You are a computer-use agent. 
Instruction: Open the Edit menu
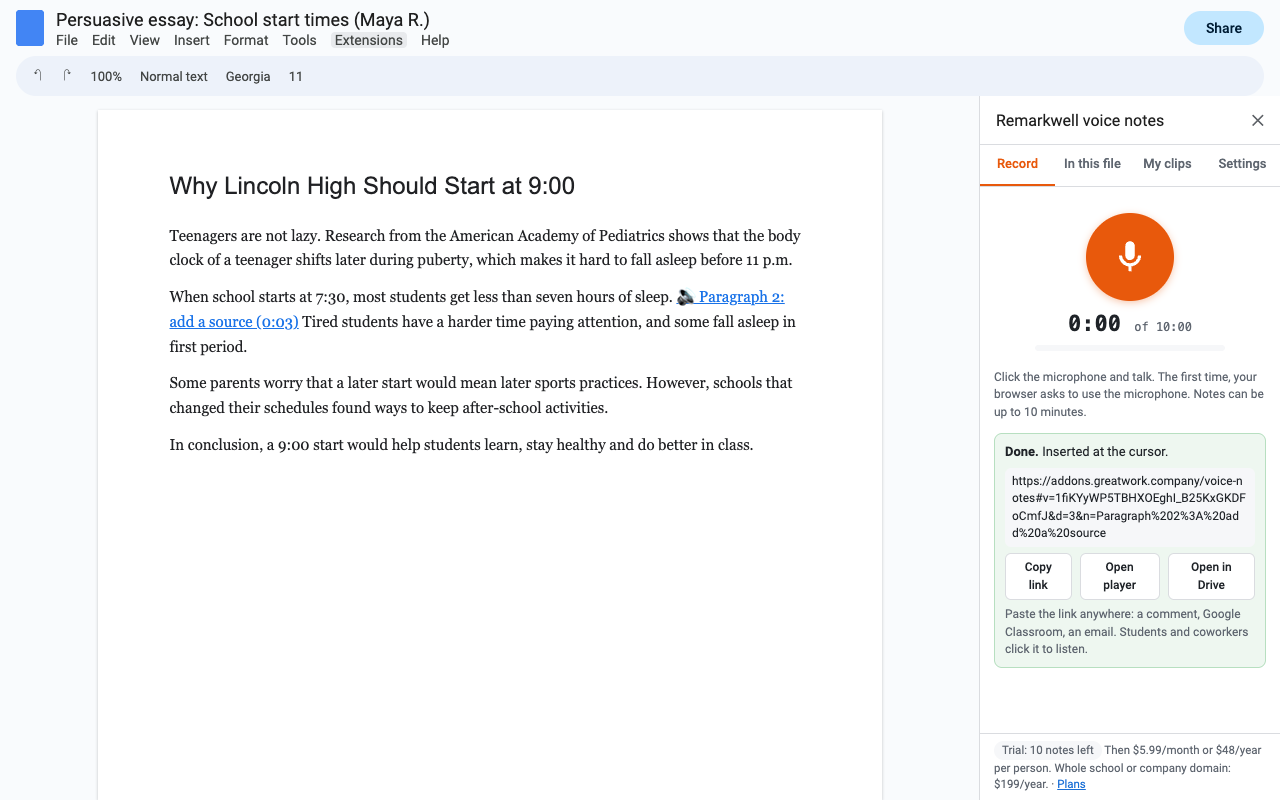(104, 40)
